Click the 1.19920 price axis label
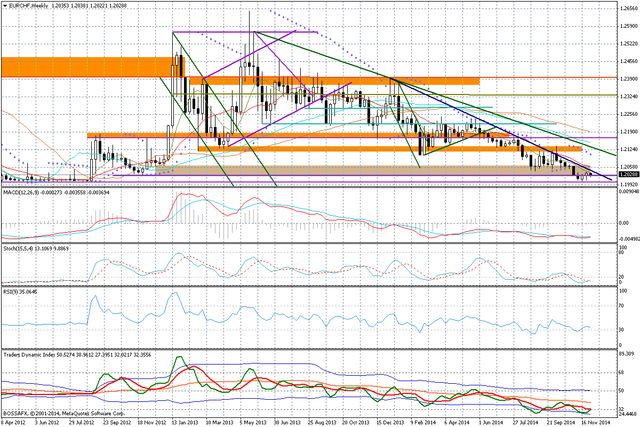Viewport: 640px width, 427px height. 629,185
